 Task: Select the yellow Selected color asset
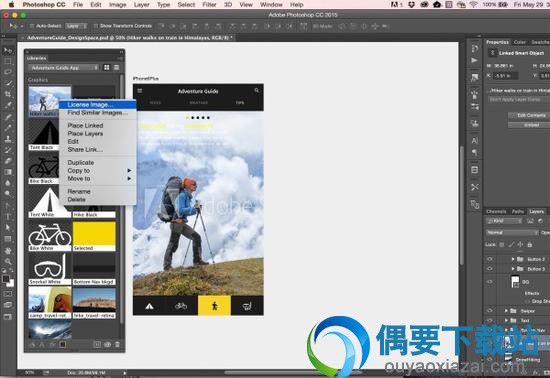(x=94, y=236)
